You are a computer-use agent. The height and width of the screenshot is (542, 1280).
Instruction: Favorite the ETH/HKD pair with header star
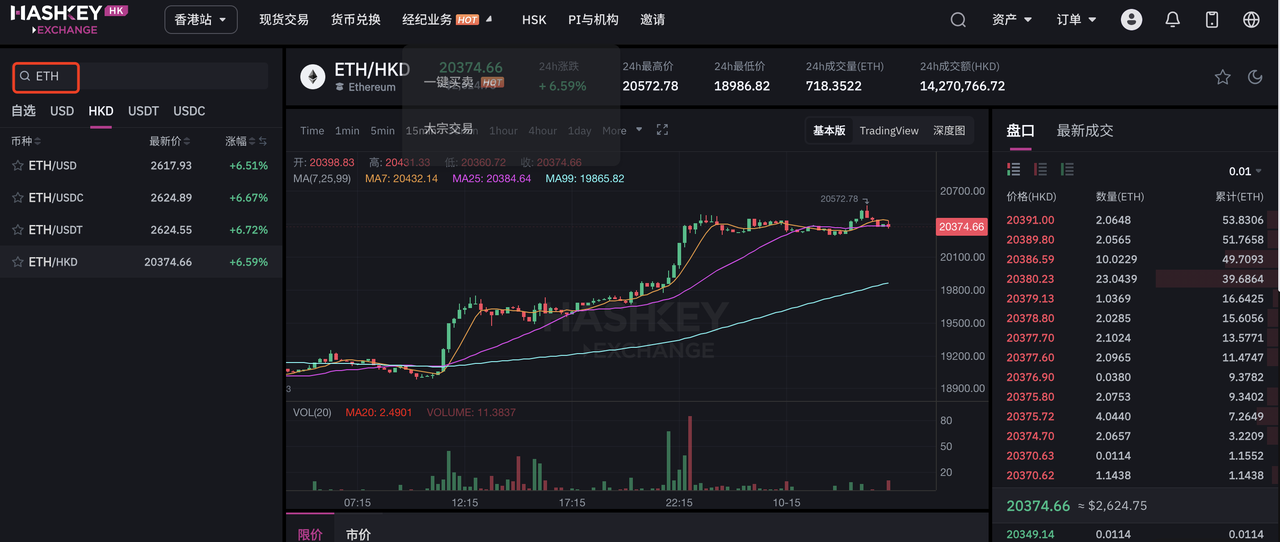tap(1222, 77)
